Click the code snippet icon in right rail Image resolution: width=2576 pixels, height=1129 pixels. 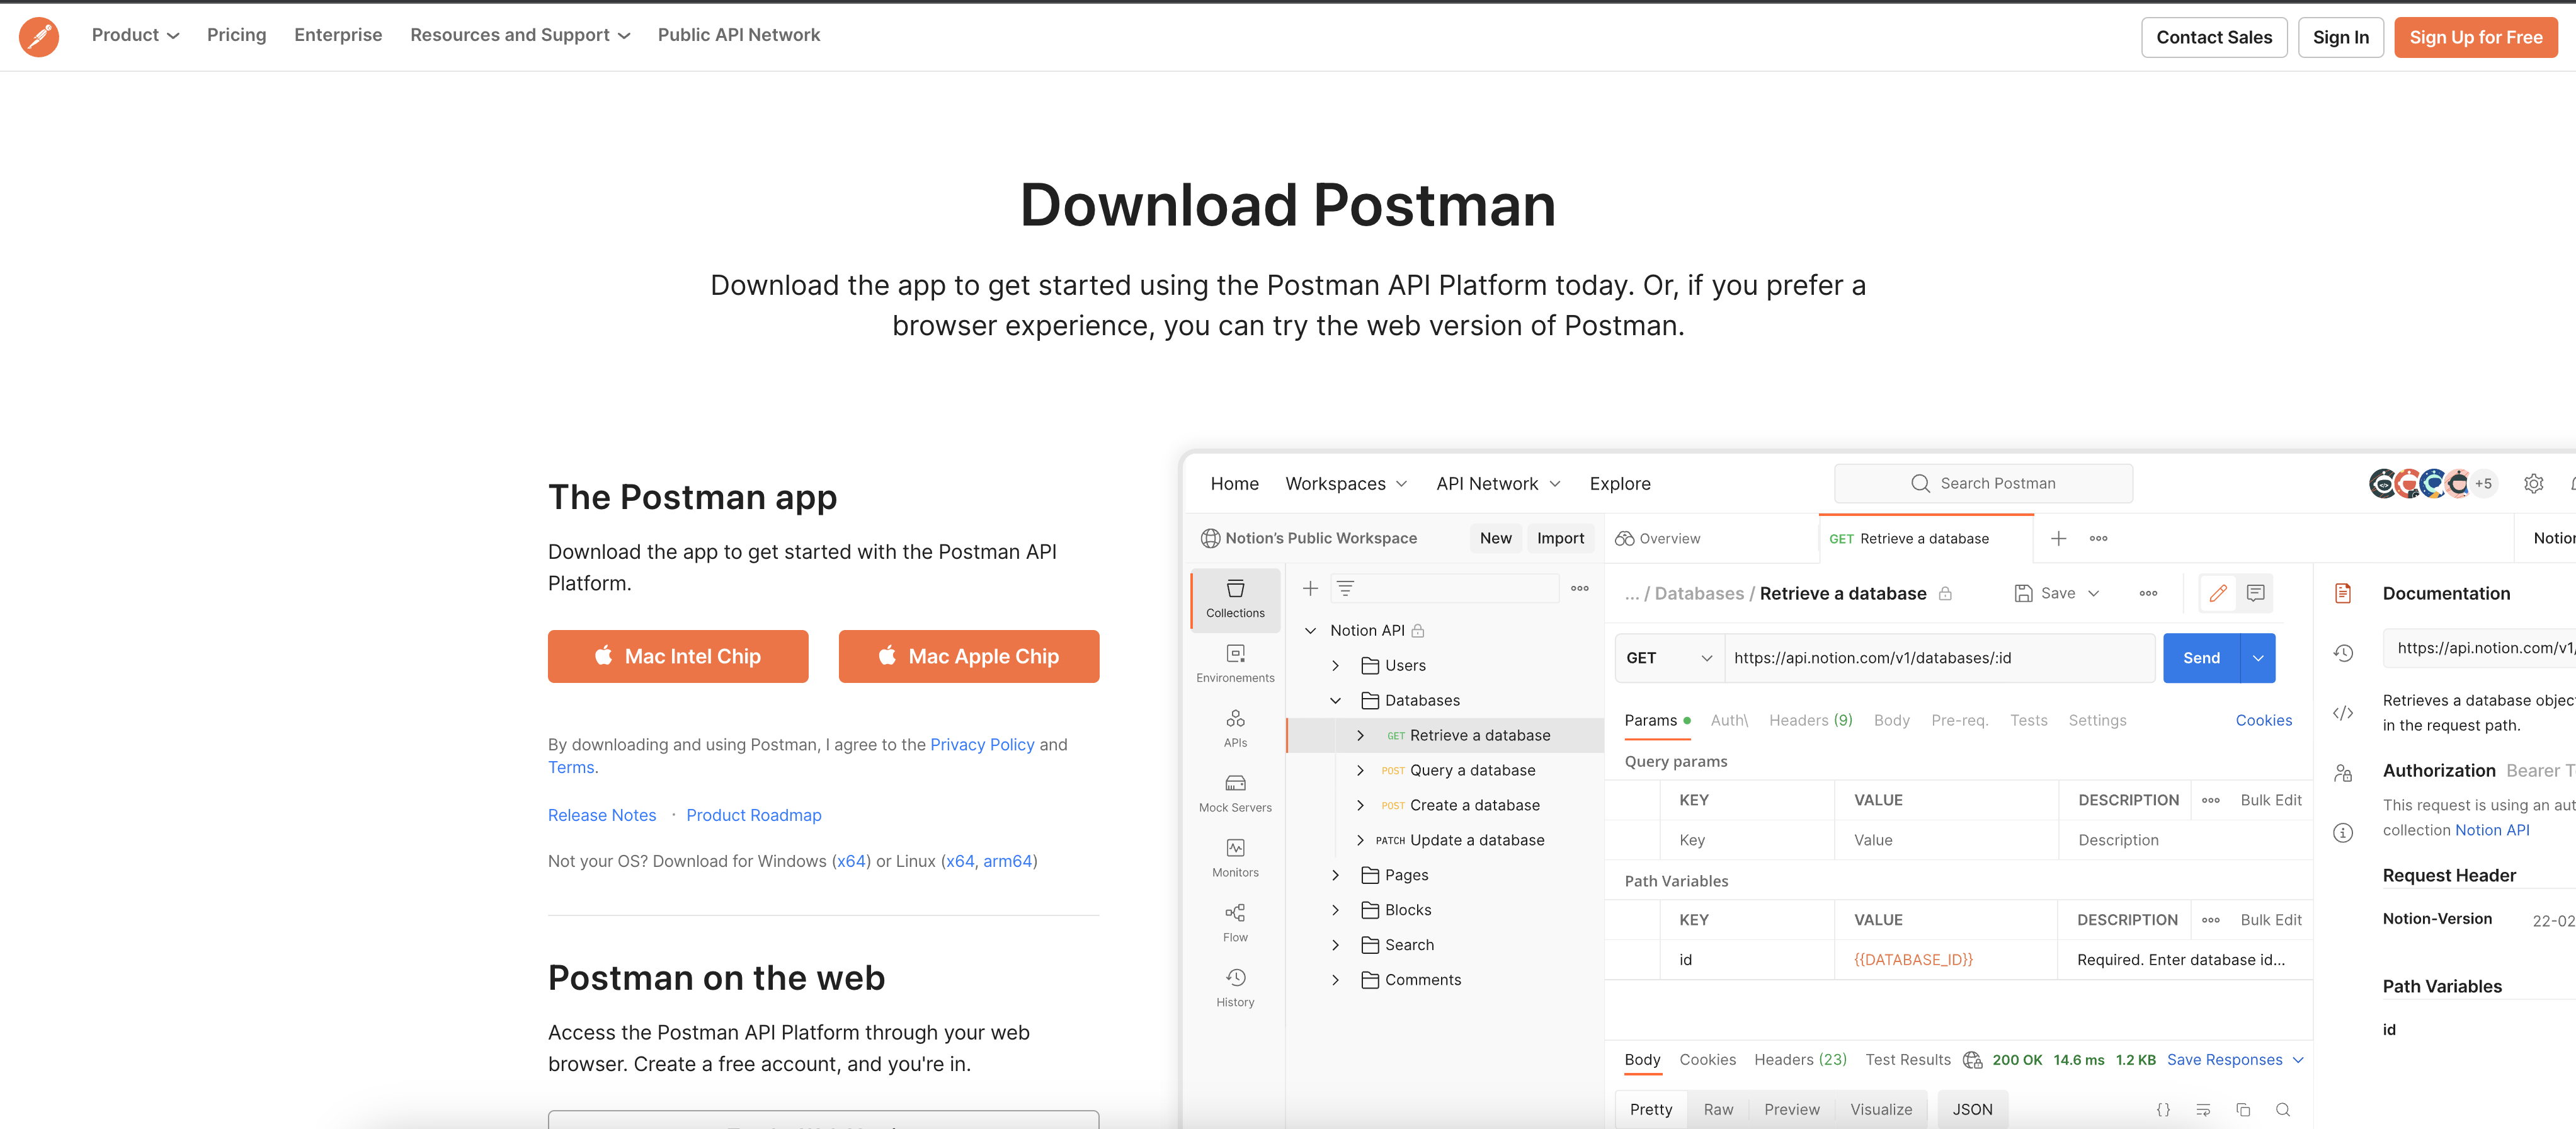pos(2343,713)
